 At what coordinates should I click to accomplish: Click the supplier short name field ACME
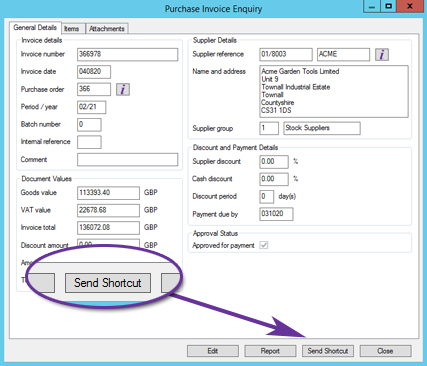click(343, 54)
